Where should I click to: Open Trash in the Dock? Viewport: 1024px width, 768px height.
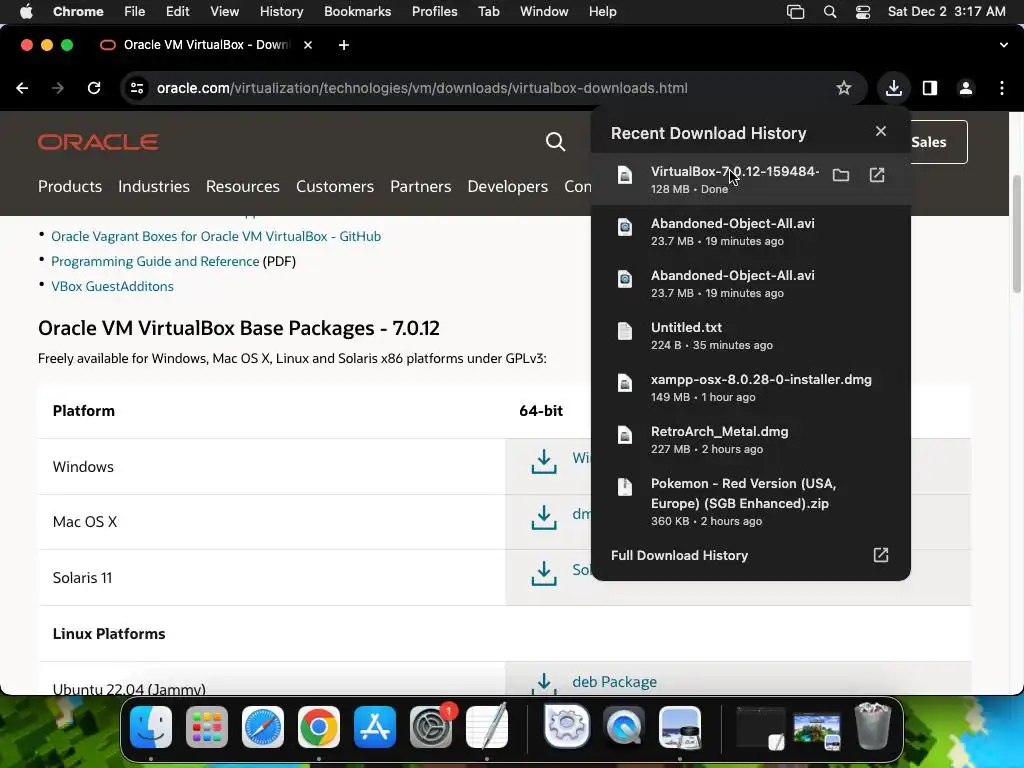873,726
